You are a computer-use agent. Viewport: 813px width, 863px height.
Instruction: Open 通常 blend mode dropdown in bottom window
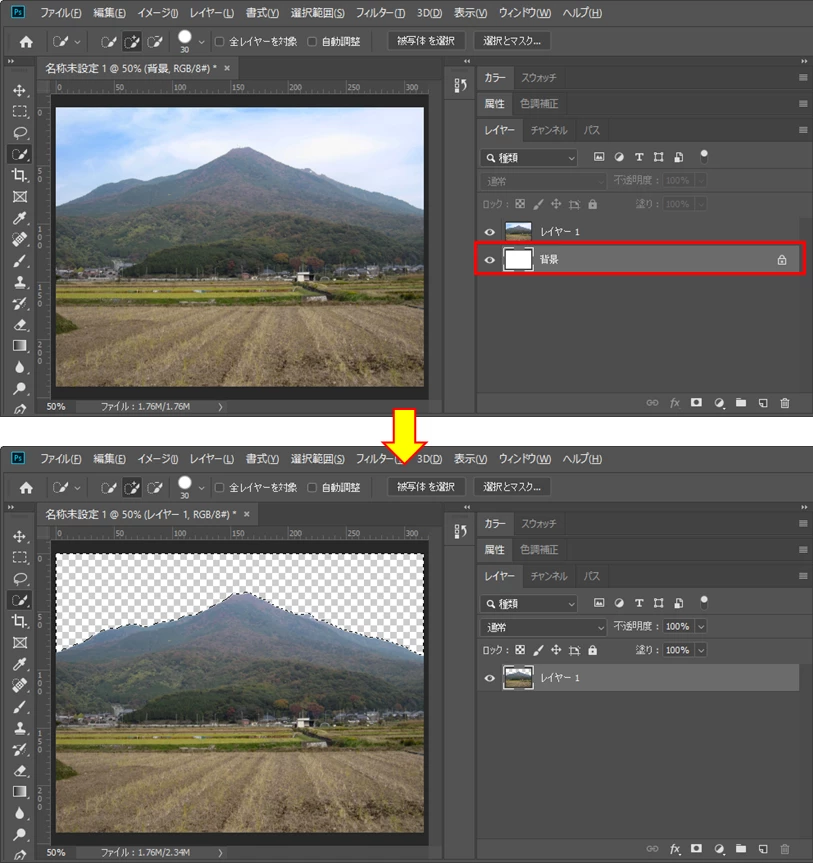(x=543, y=627)
